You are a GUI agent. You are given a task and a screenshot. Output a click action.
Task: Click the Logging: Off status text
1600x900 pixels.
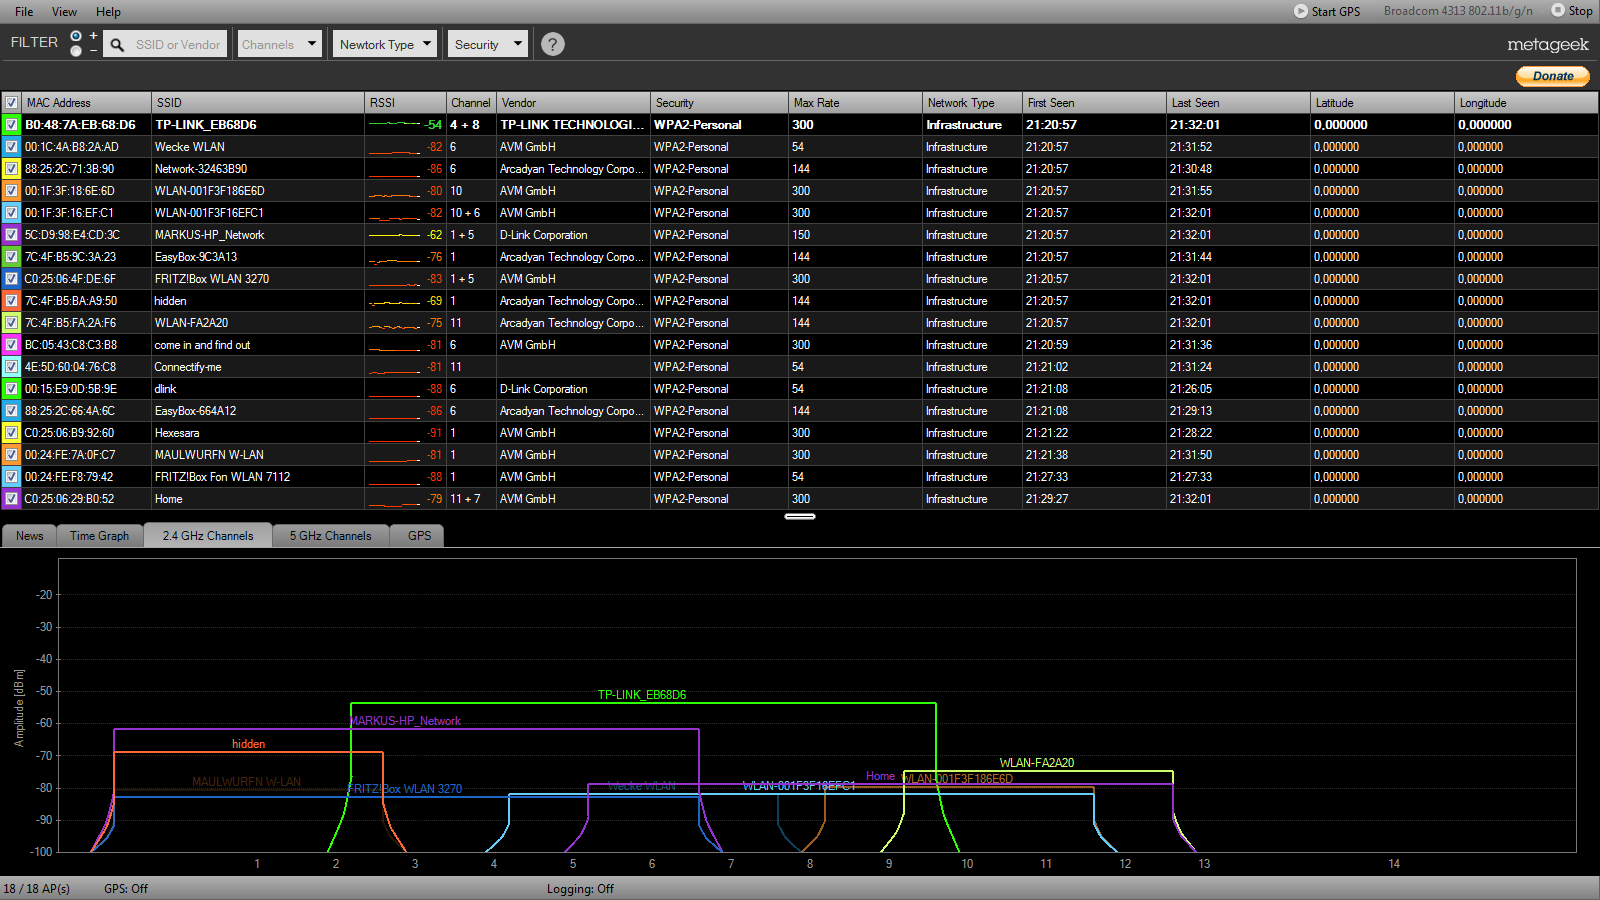click(580, 889)
